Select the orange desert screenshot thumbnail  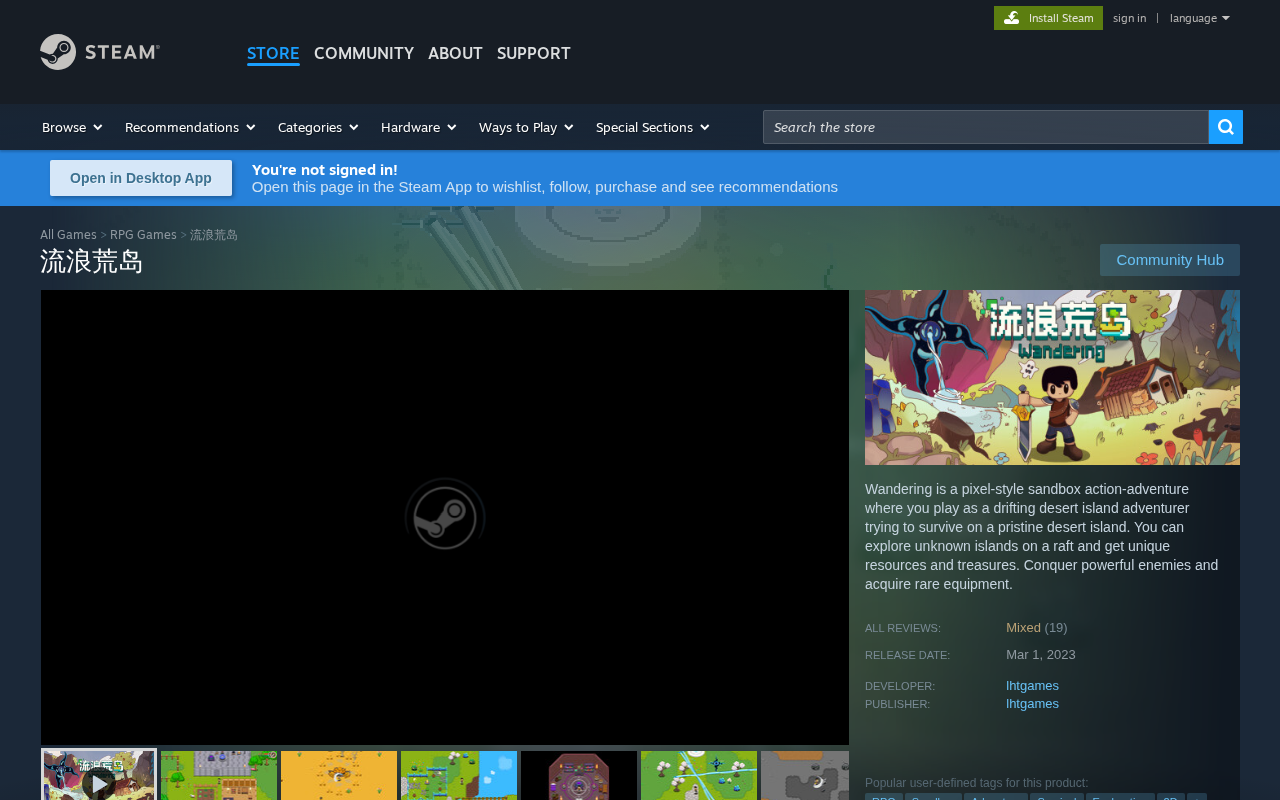tap(339, 775)
